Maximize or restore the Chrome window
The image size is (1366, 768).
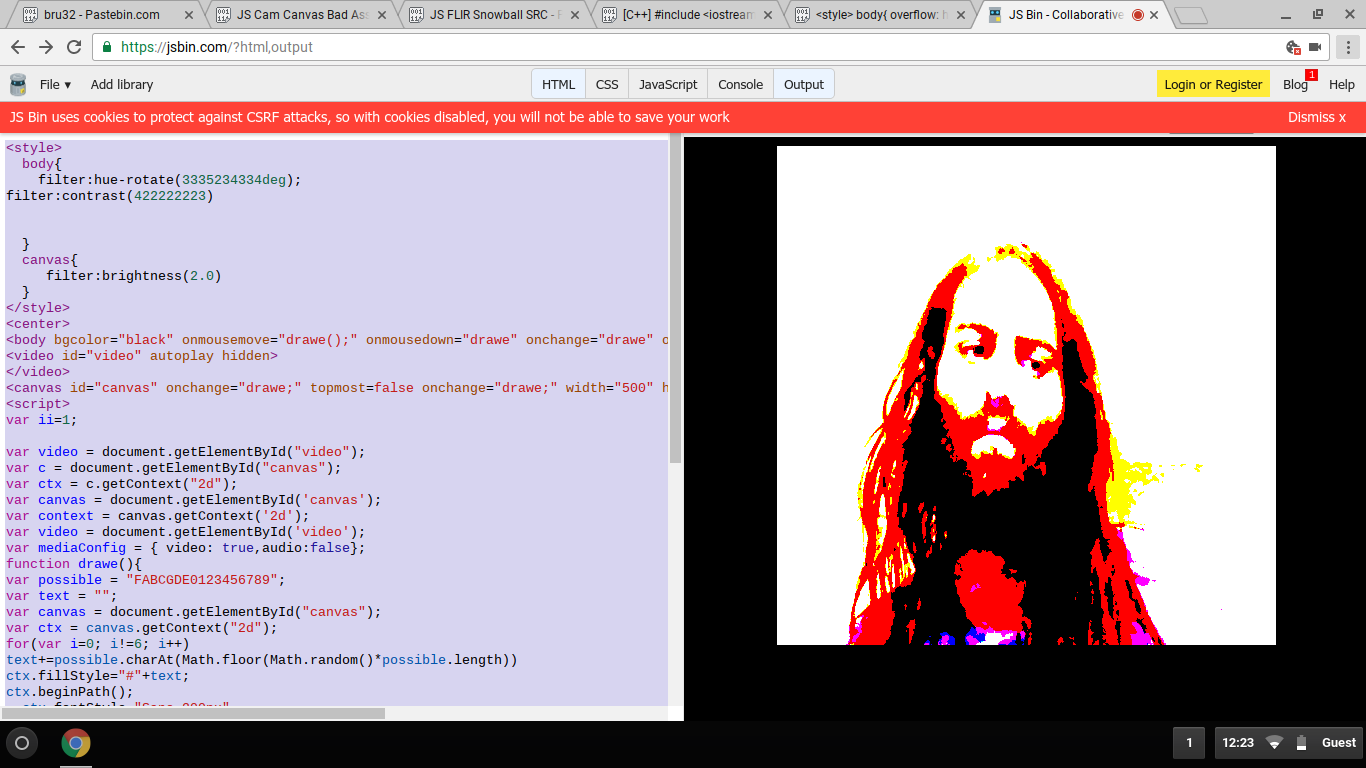(1317, 14)
